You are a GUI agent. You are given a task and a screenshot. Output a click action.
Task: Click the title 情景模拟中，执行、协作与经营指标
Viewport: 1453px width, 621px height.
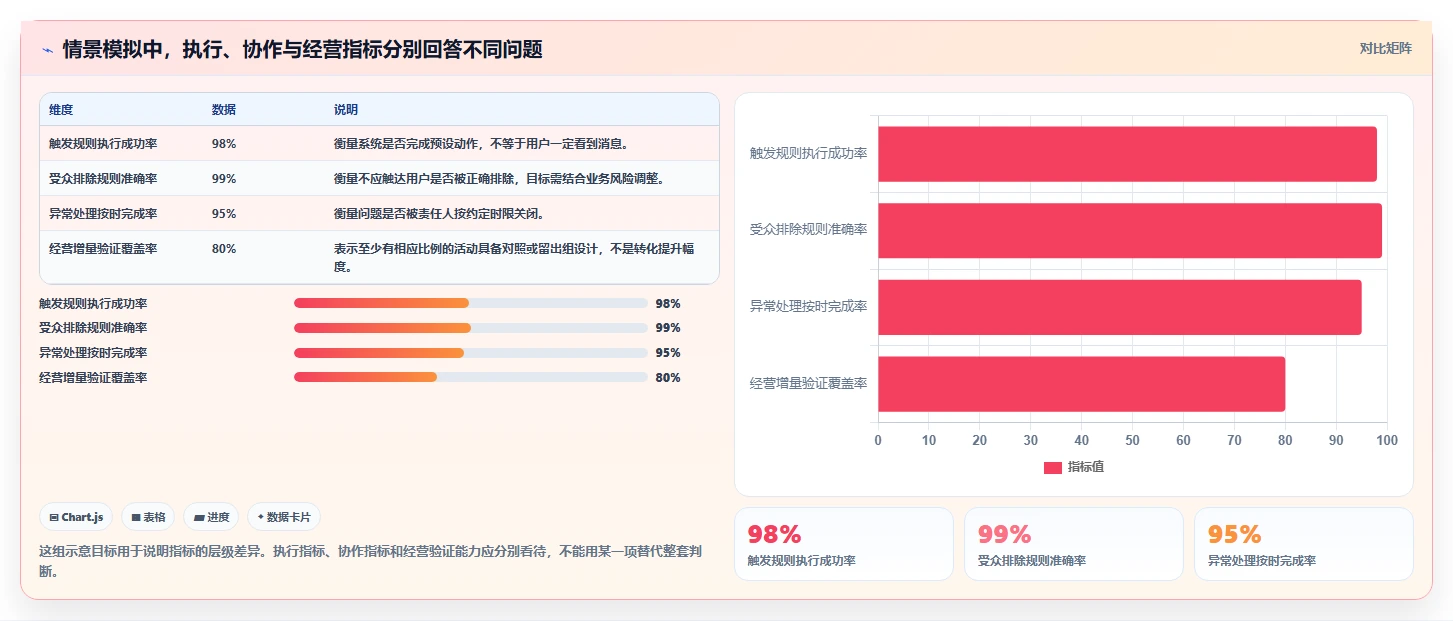pos(302,50)
